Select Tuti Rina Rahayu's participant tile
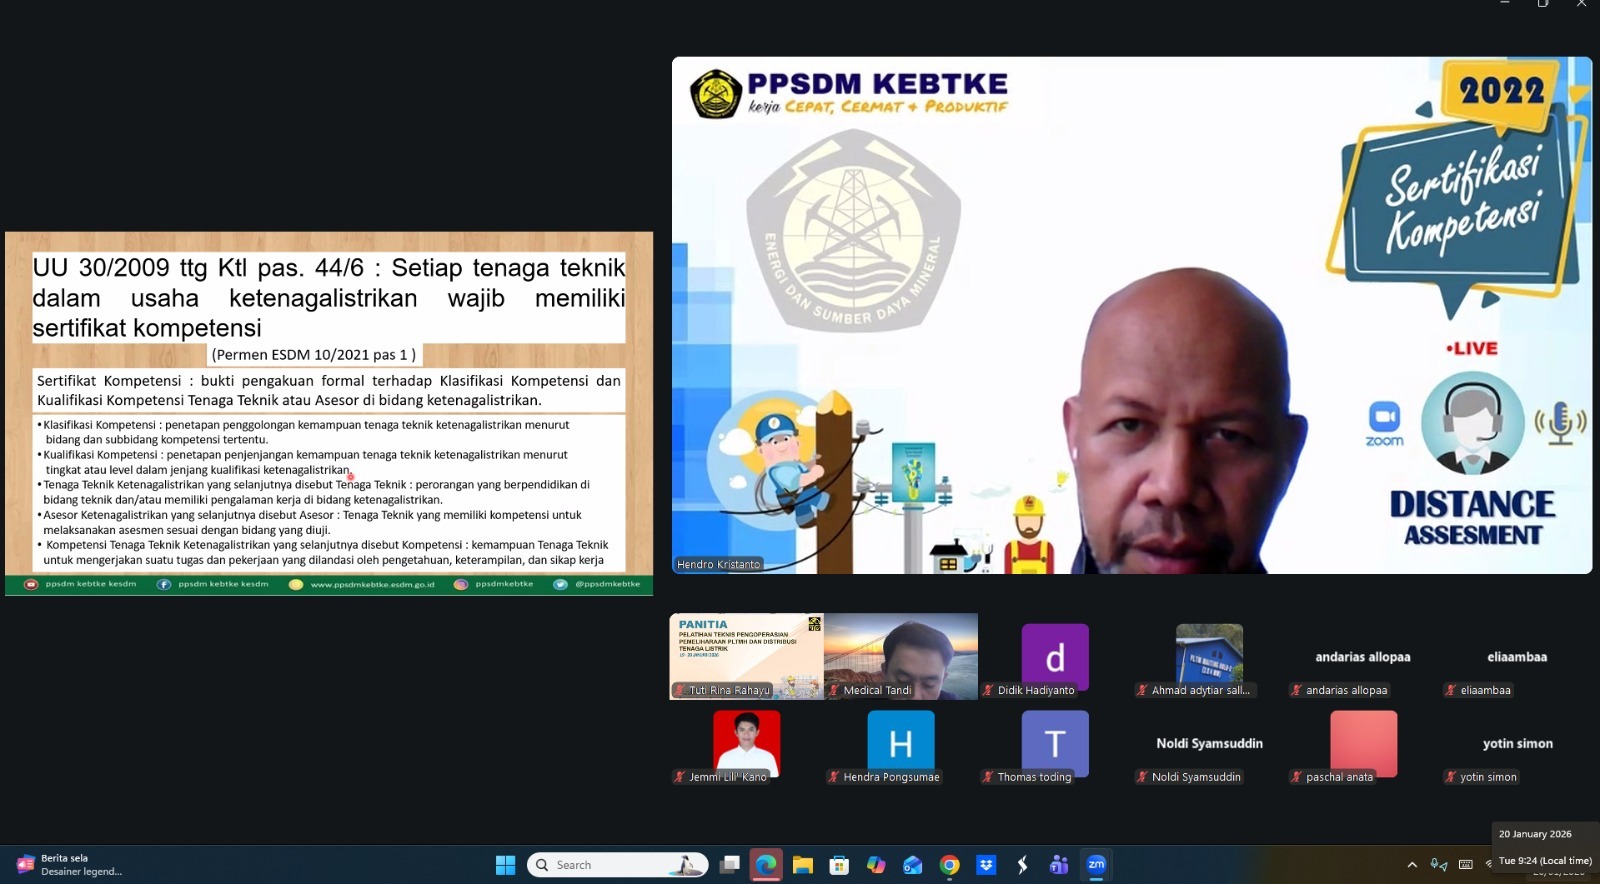This screenshot has height=884, width=1600. 746,656
